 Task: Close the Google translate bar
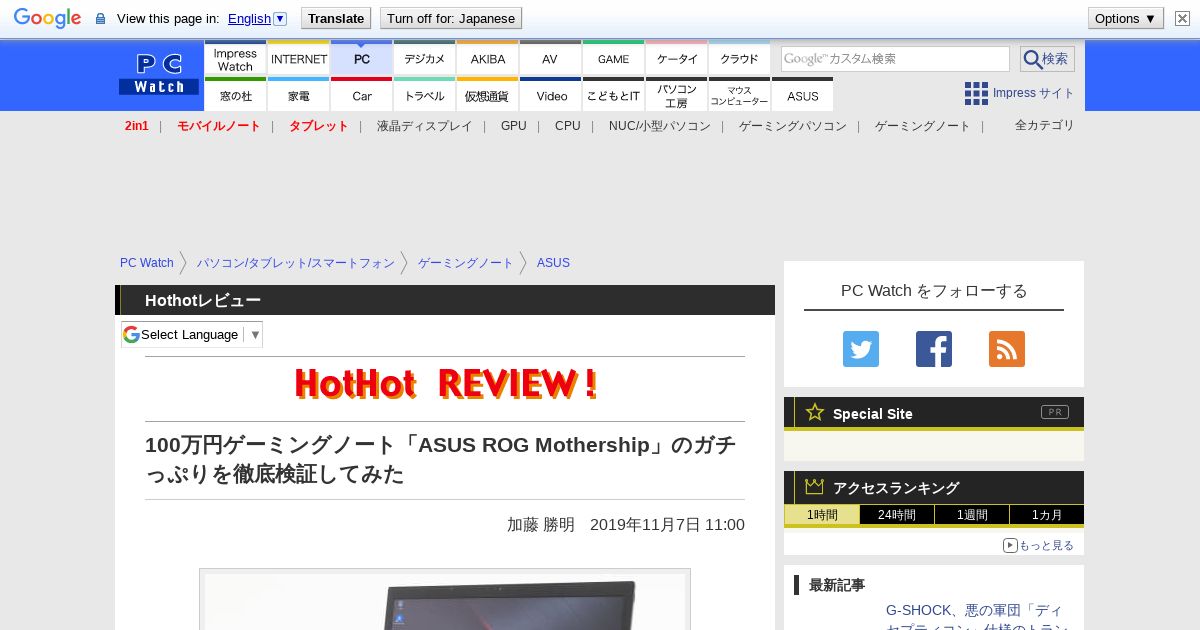tap(1182, 18)
